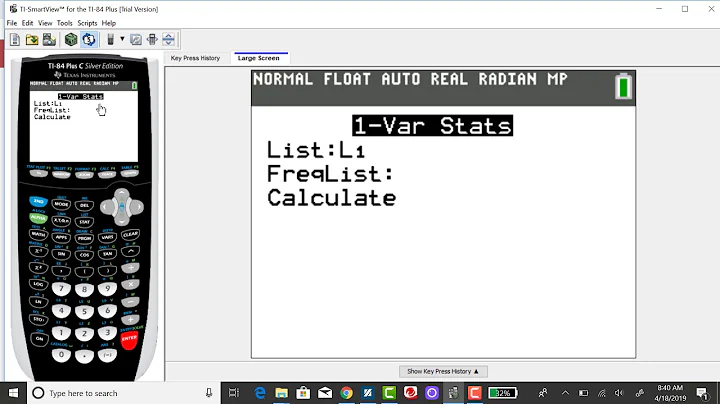Click the up-down arrows size toolbar icon

pyautogui.click(x=169, y=40)
